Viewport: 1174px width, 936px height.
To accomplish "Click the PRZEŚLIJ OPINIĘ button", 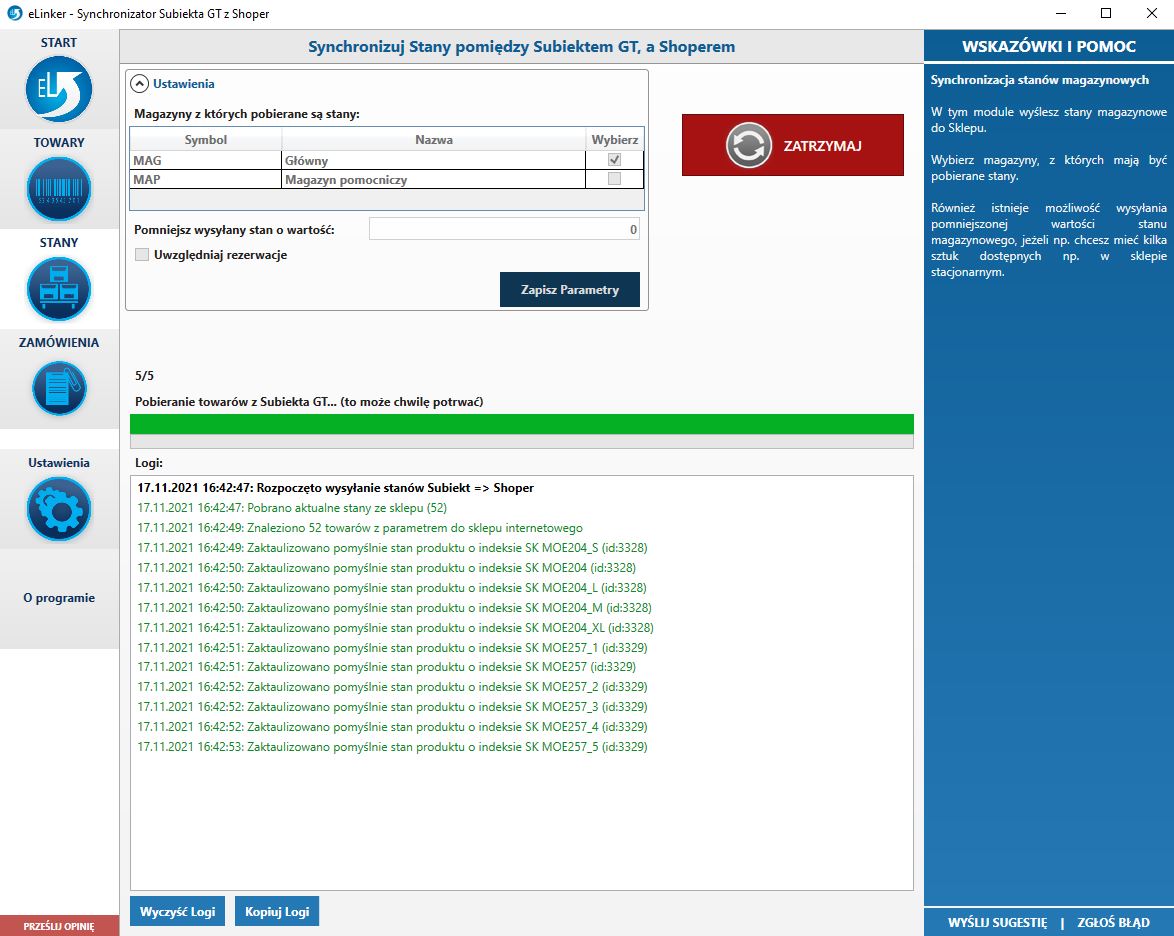I will coord(59,926).
